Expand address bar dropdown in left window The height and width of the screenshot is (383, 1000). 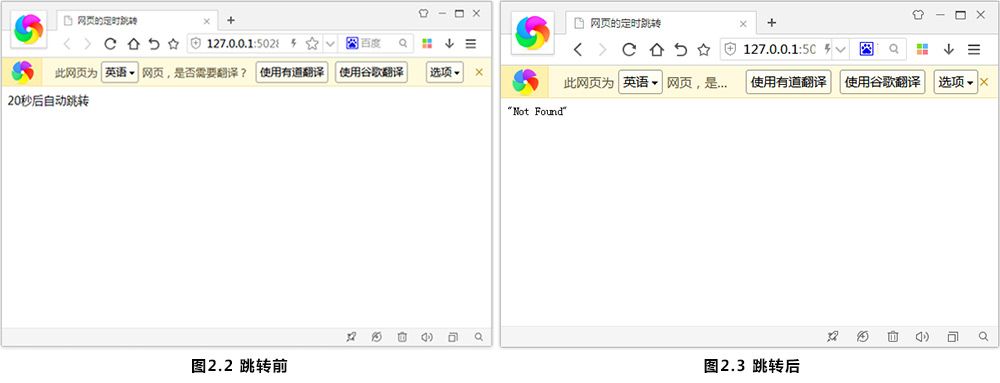pyautogui.click(x=330, y=43)
